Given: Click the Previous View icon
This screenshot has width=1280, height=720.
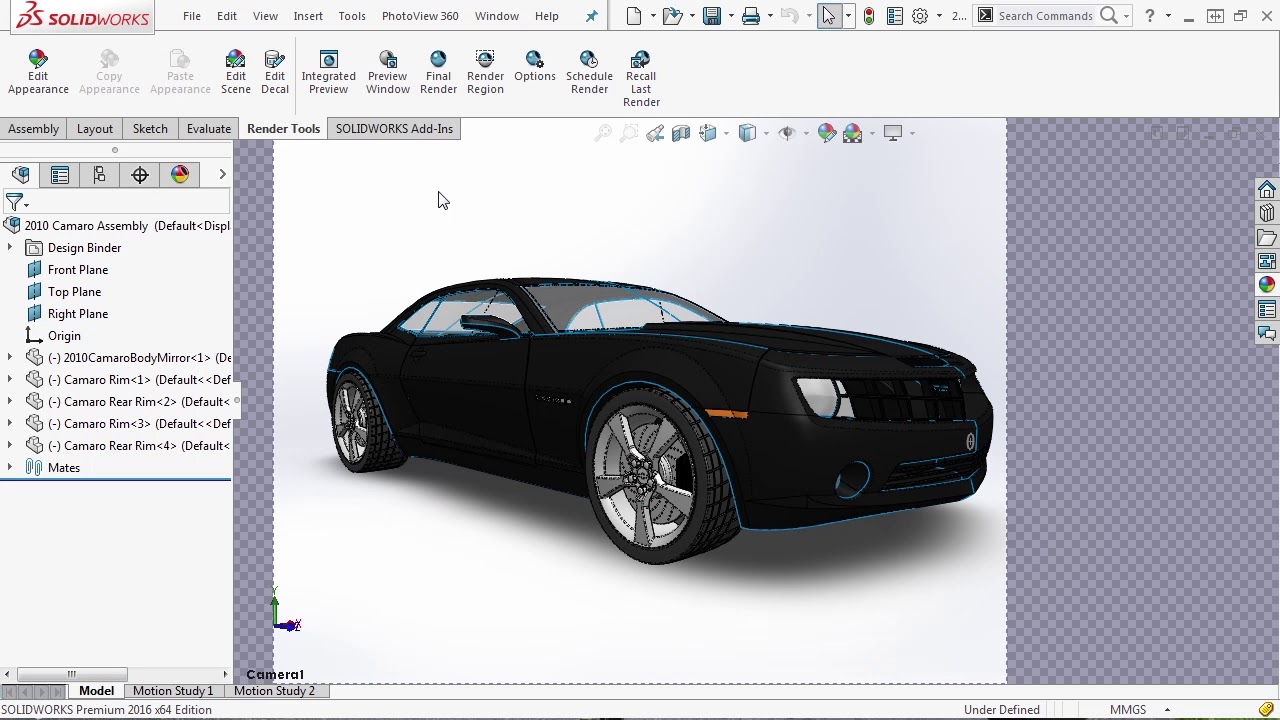Looking at the screenshot, I should point(655,133).
